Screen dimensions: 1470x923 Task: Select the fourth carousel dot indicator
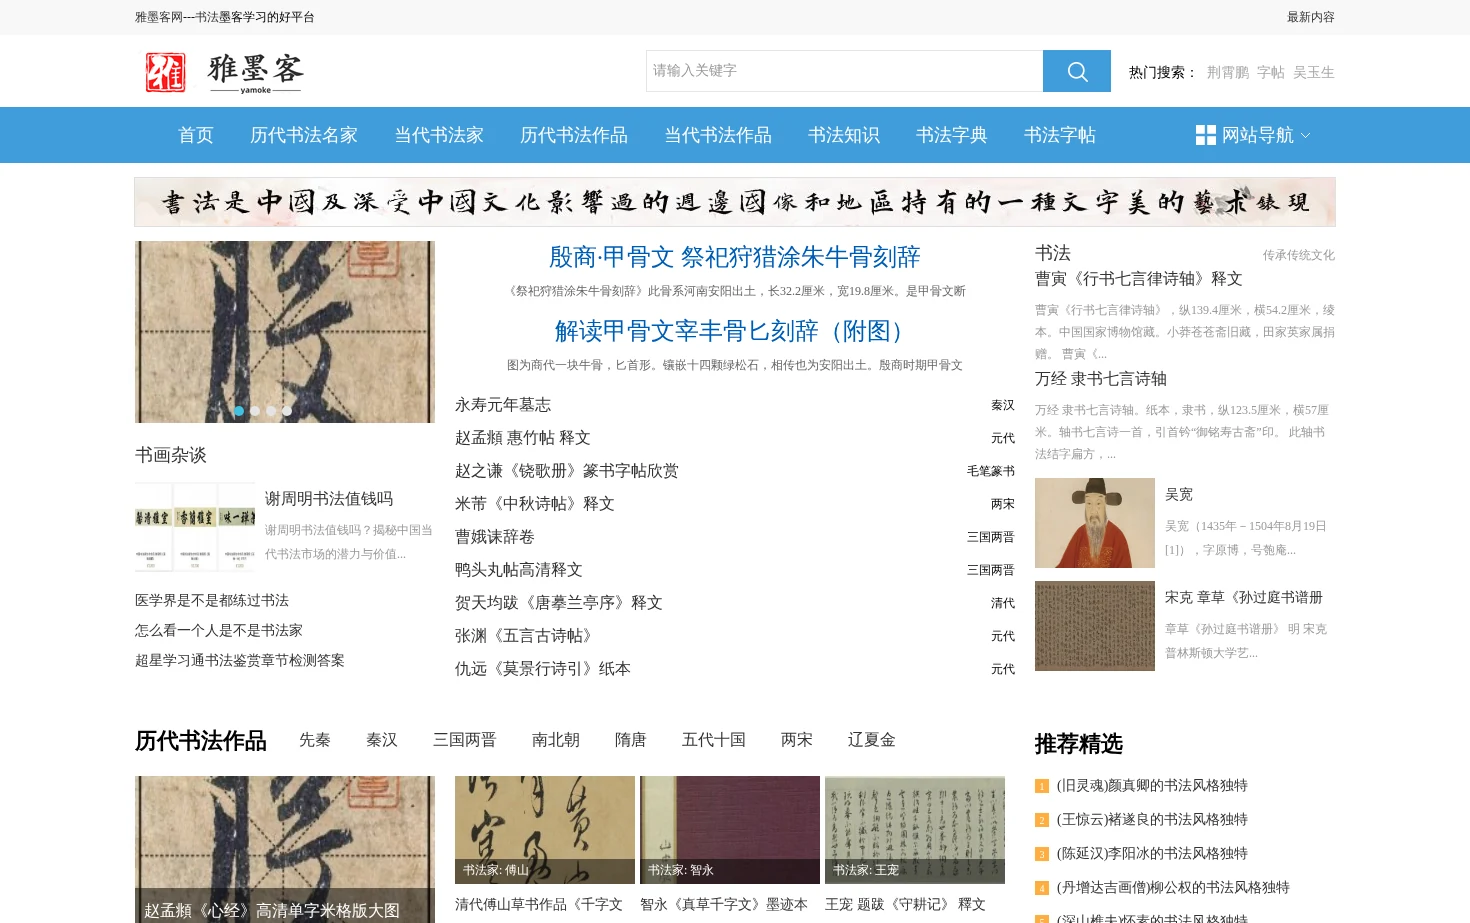[x=287, y=411]
